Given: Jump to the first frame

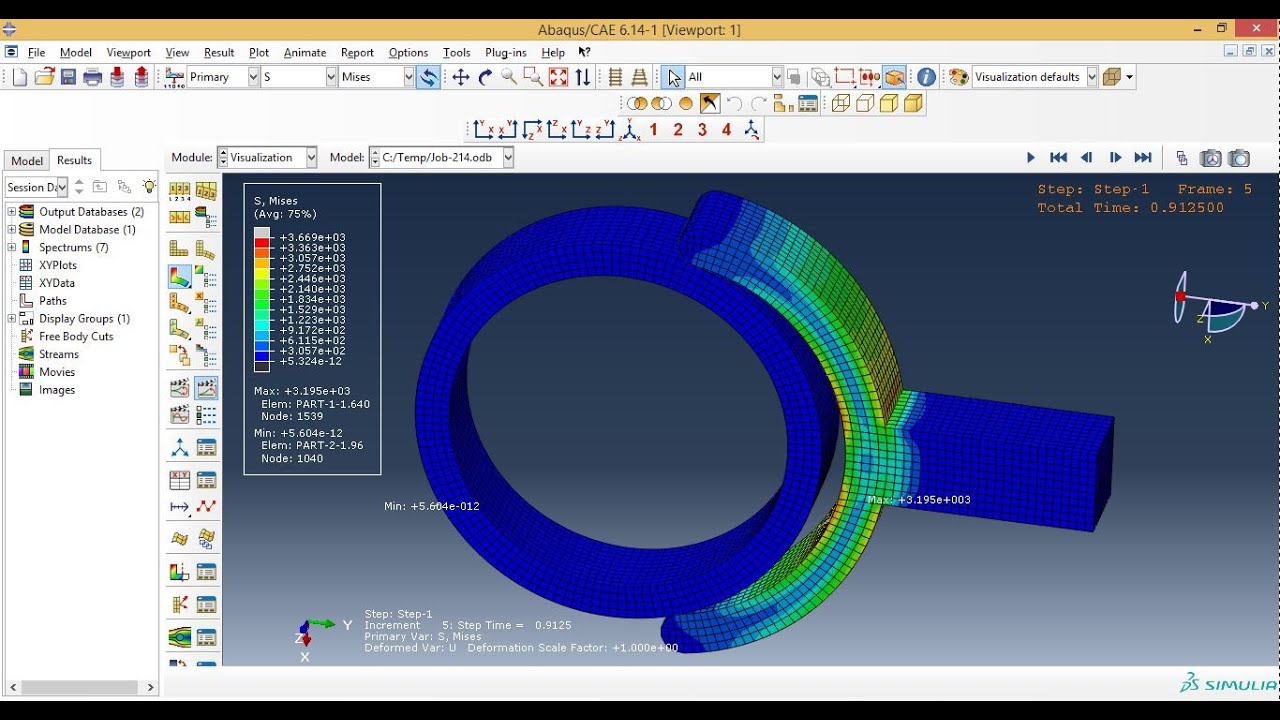Looking at the screenshot, I should click(x=1058, y=158).
